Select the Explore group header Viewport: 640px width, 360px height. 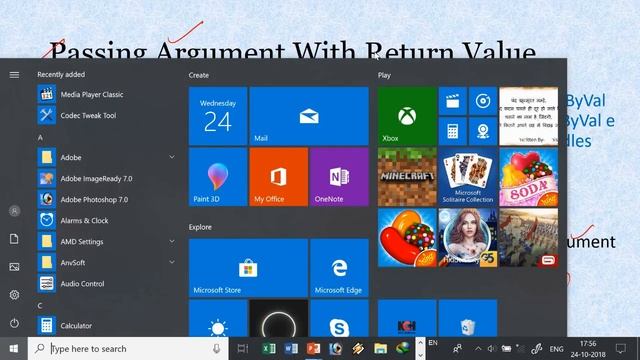[x=200, y=227]
